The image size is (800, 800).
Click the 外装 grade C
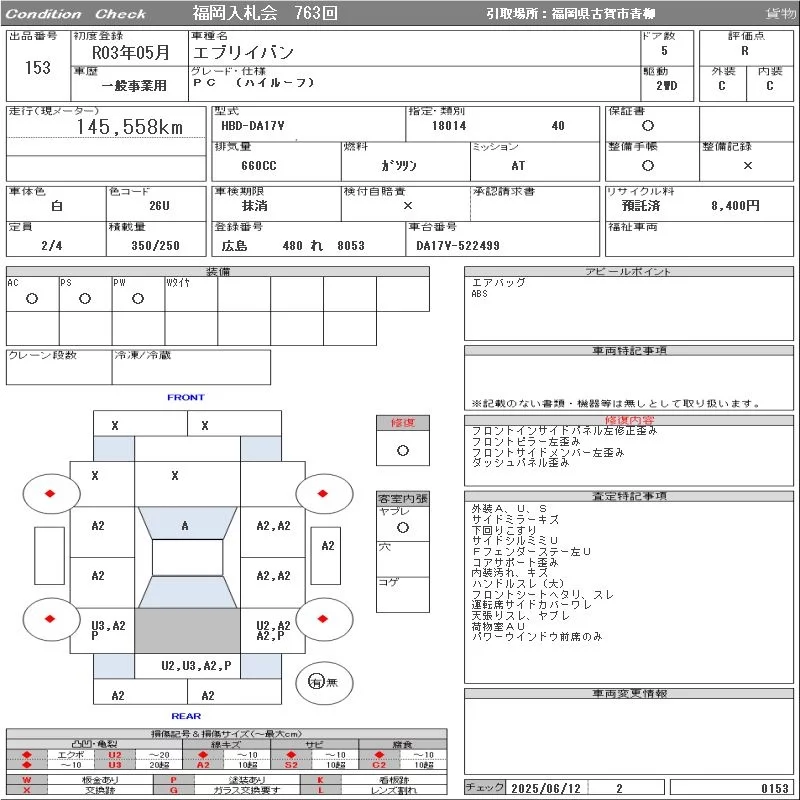click(x=722, y=86)
